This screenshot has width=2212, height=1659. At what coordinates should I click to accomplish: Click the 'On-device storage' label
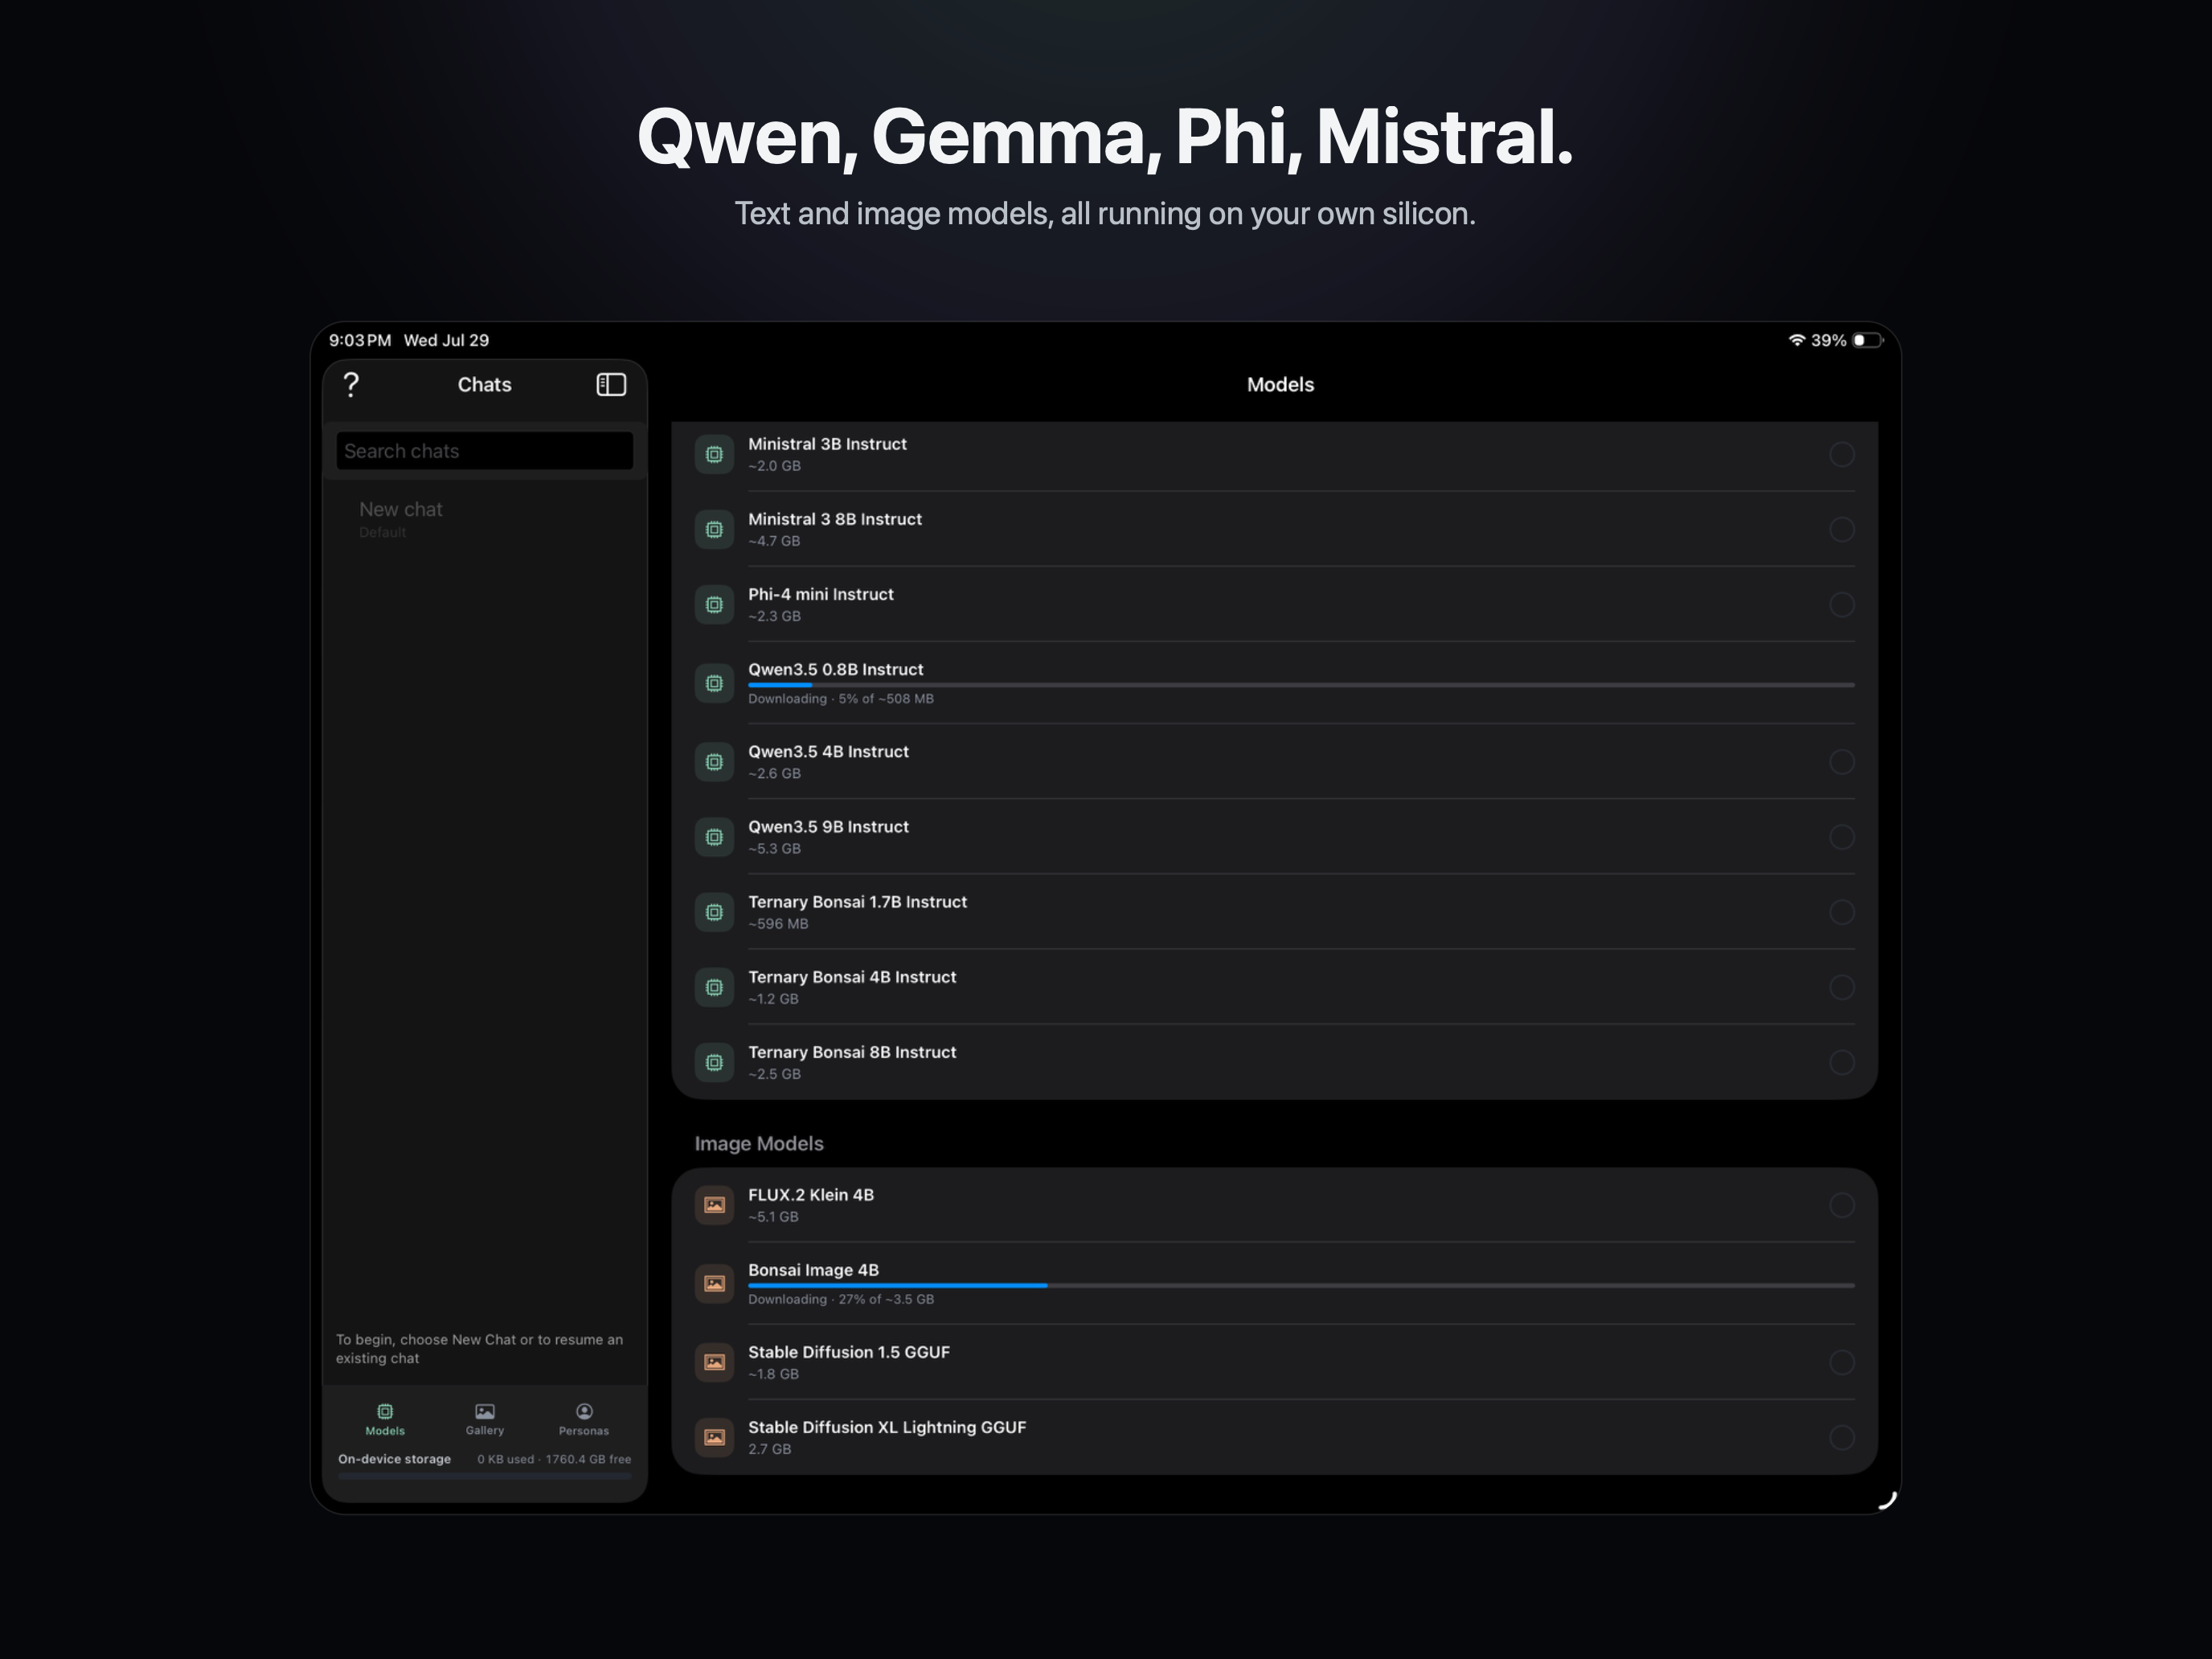(x=394, y=1459)
